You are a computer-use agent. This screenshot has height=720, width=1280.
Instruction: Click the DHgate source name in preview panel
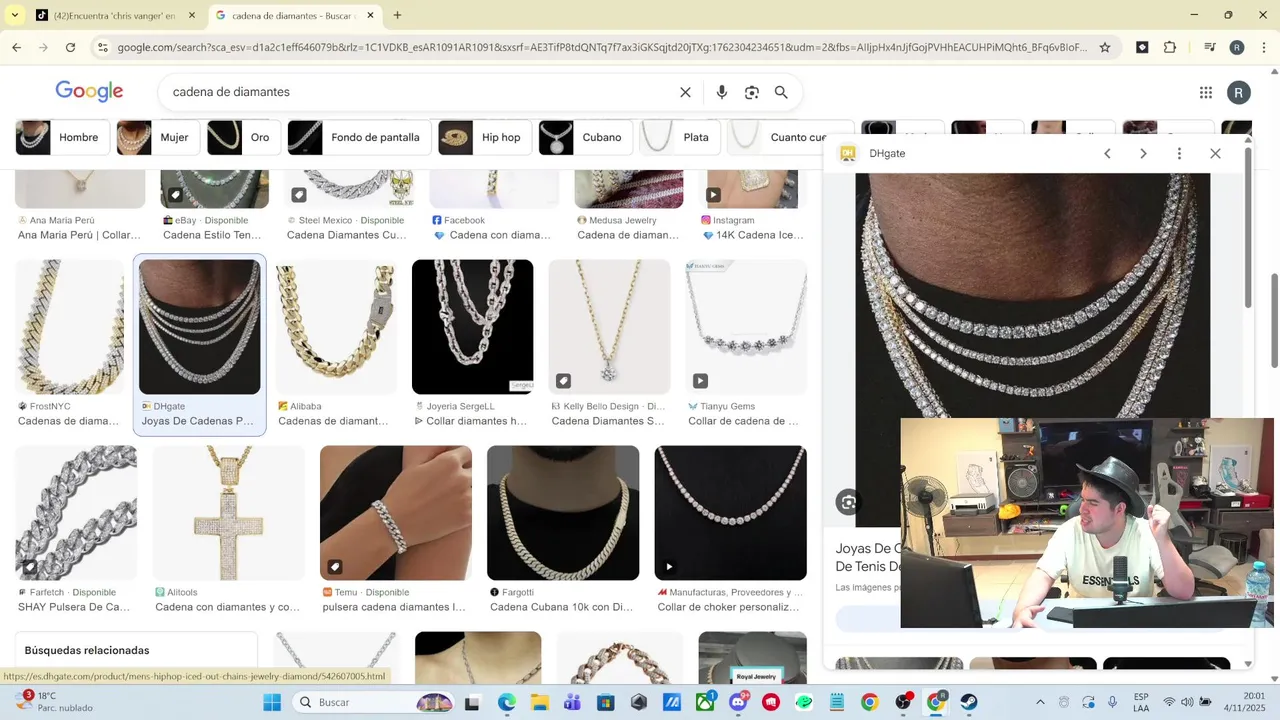point(887,153)
